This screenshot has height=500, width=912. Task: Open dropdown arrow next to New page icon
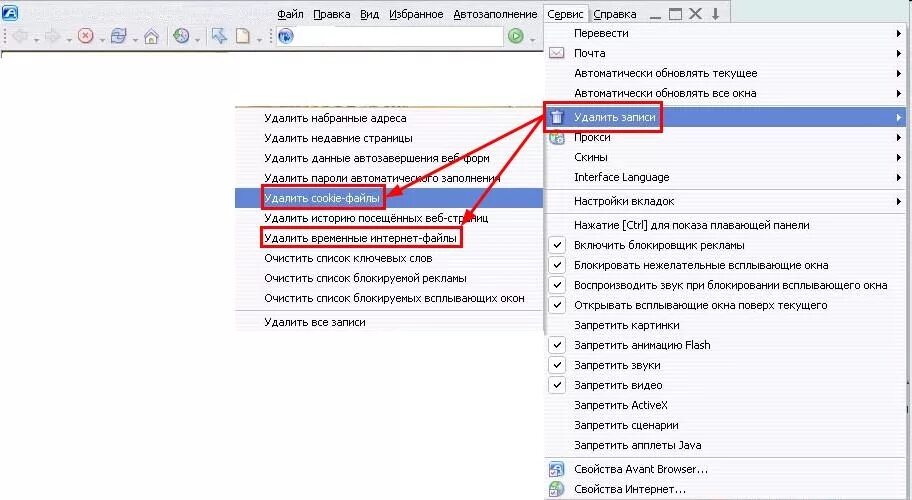[259, 40]
